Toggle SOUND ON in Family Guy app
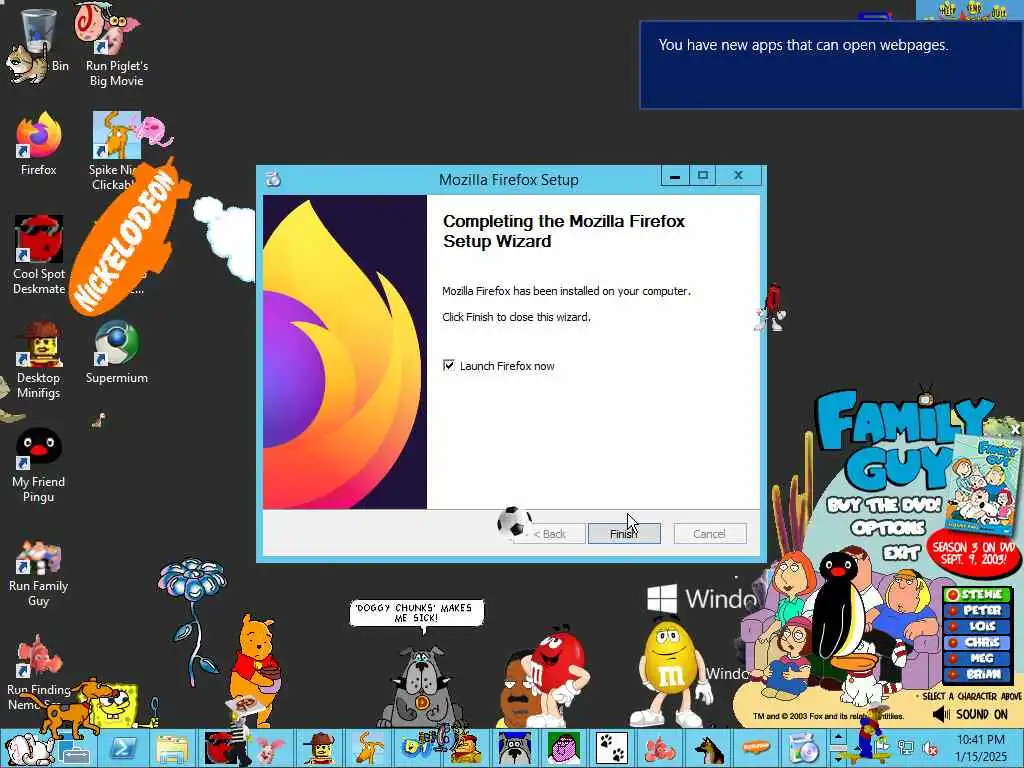 point(970,714)
